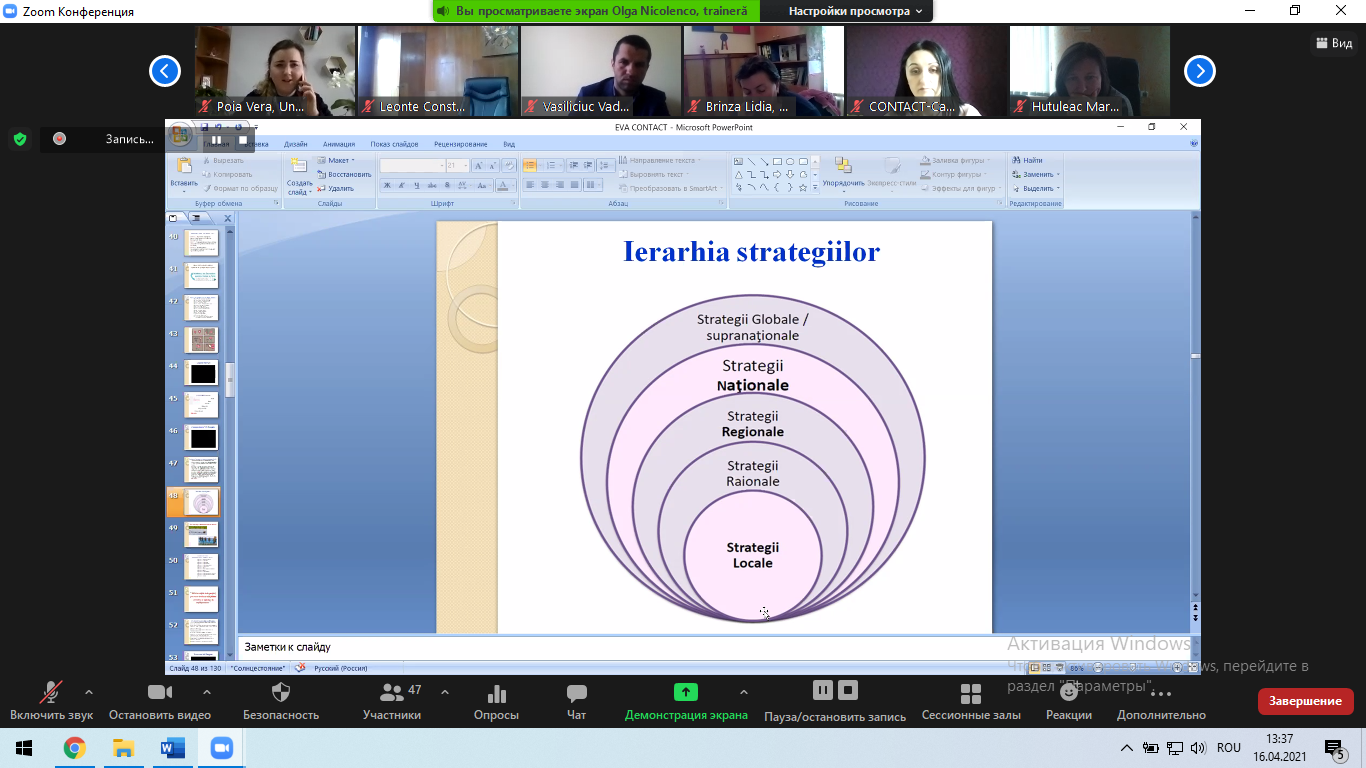1366x768 pixels.
Task: Open Breakout Rooms (Сессионные залы)
Action: tap(970, 694)
